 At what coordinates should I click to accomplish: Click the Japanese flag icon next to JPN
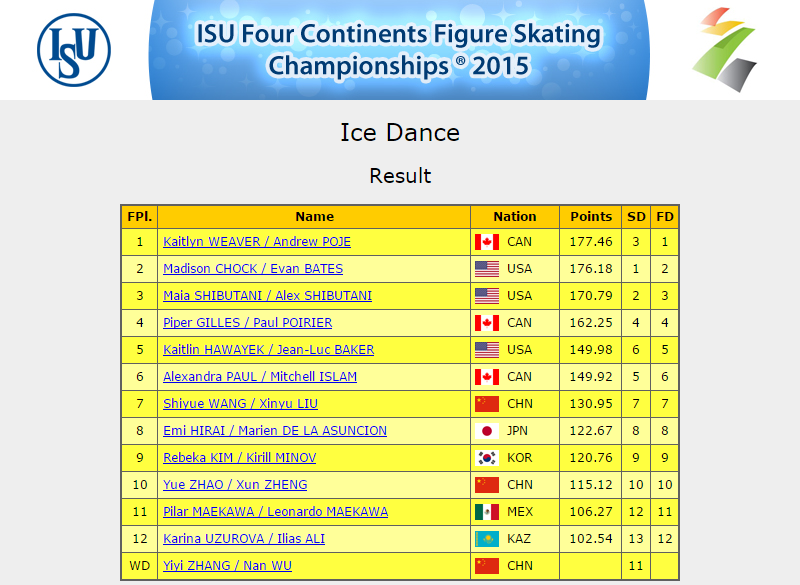point(487,431)
